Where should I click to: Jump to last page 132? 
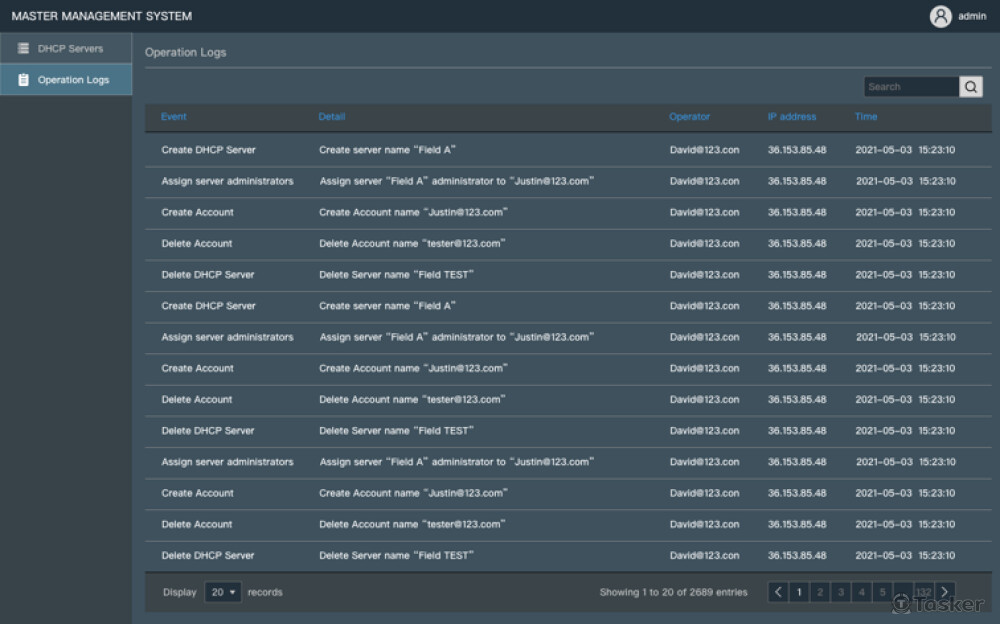click(x=923, y=592)
